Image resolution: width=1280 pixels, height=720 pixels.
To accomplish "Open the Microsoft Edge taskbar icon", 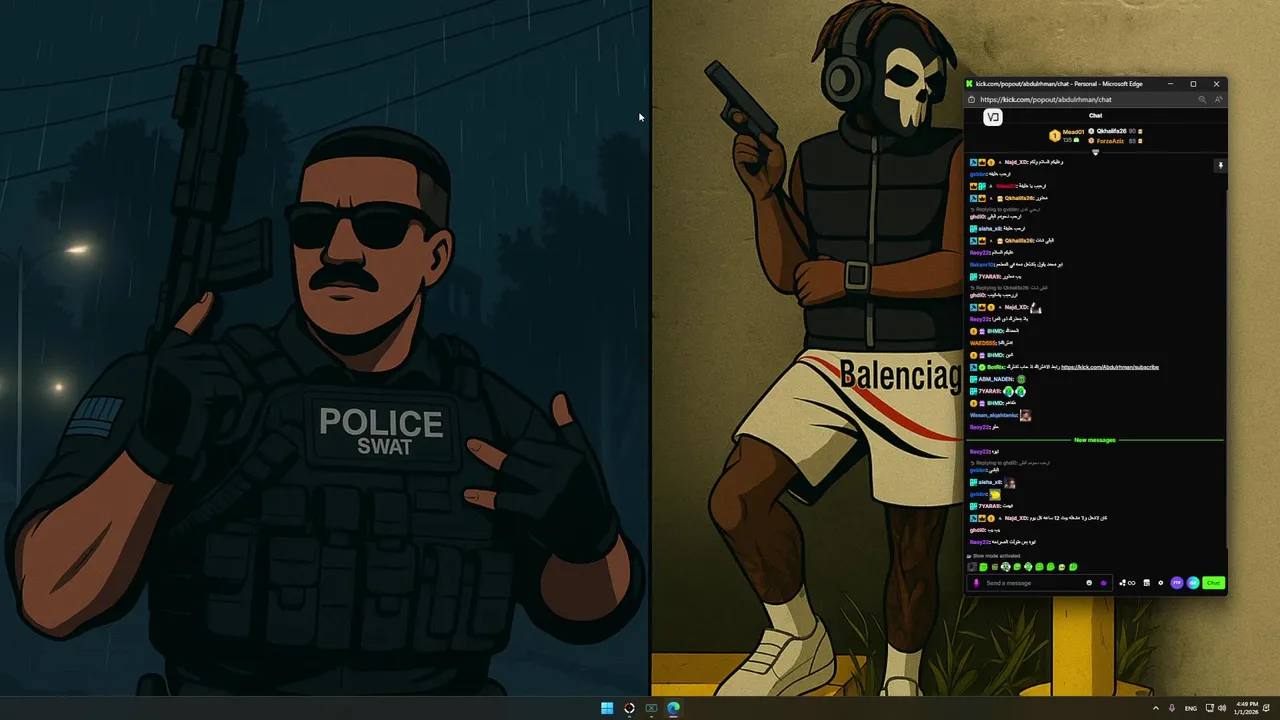I will click(673, 708).
